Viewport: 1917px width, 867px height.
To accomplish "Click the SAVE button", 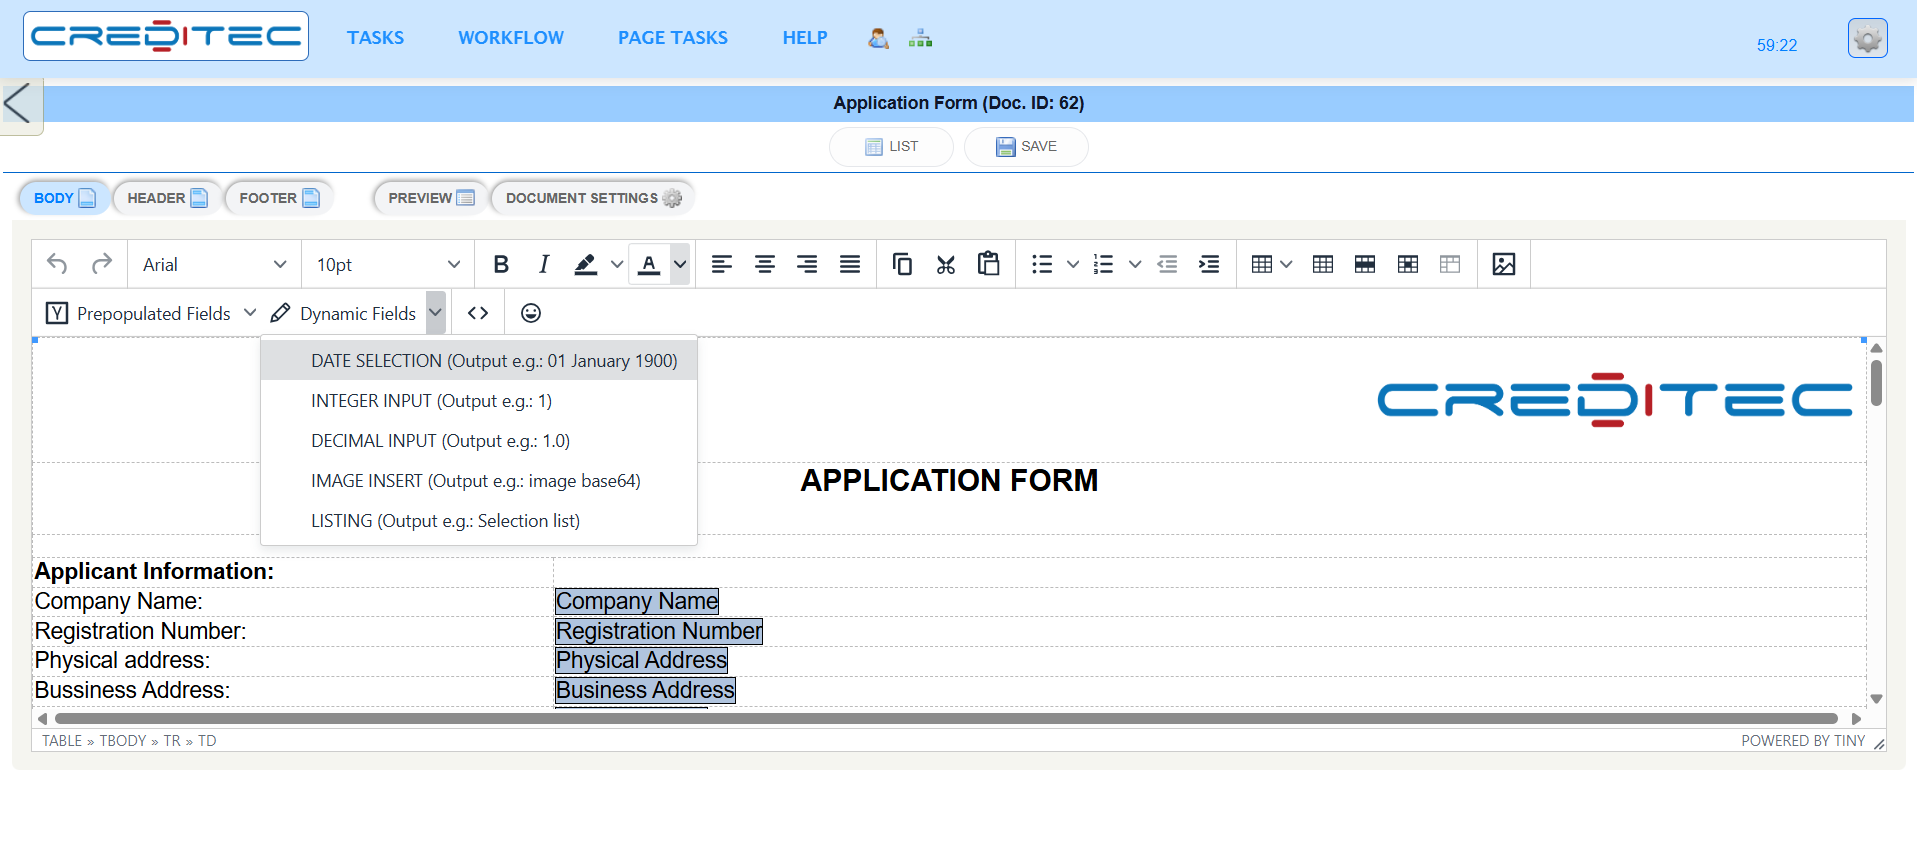I will click(x=1026, y=147).
